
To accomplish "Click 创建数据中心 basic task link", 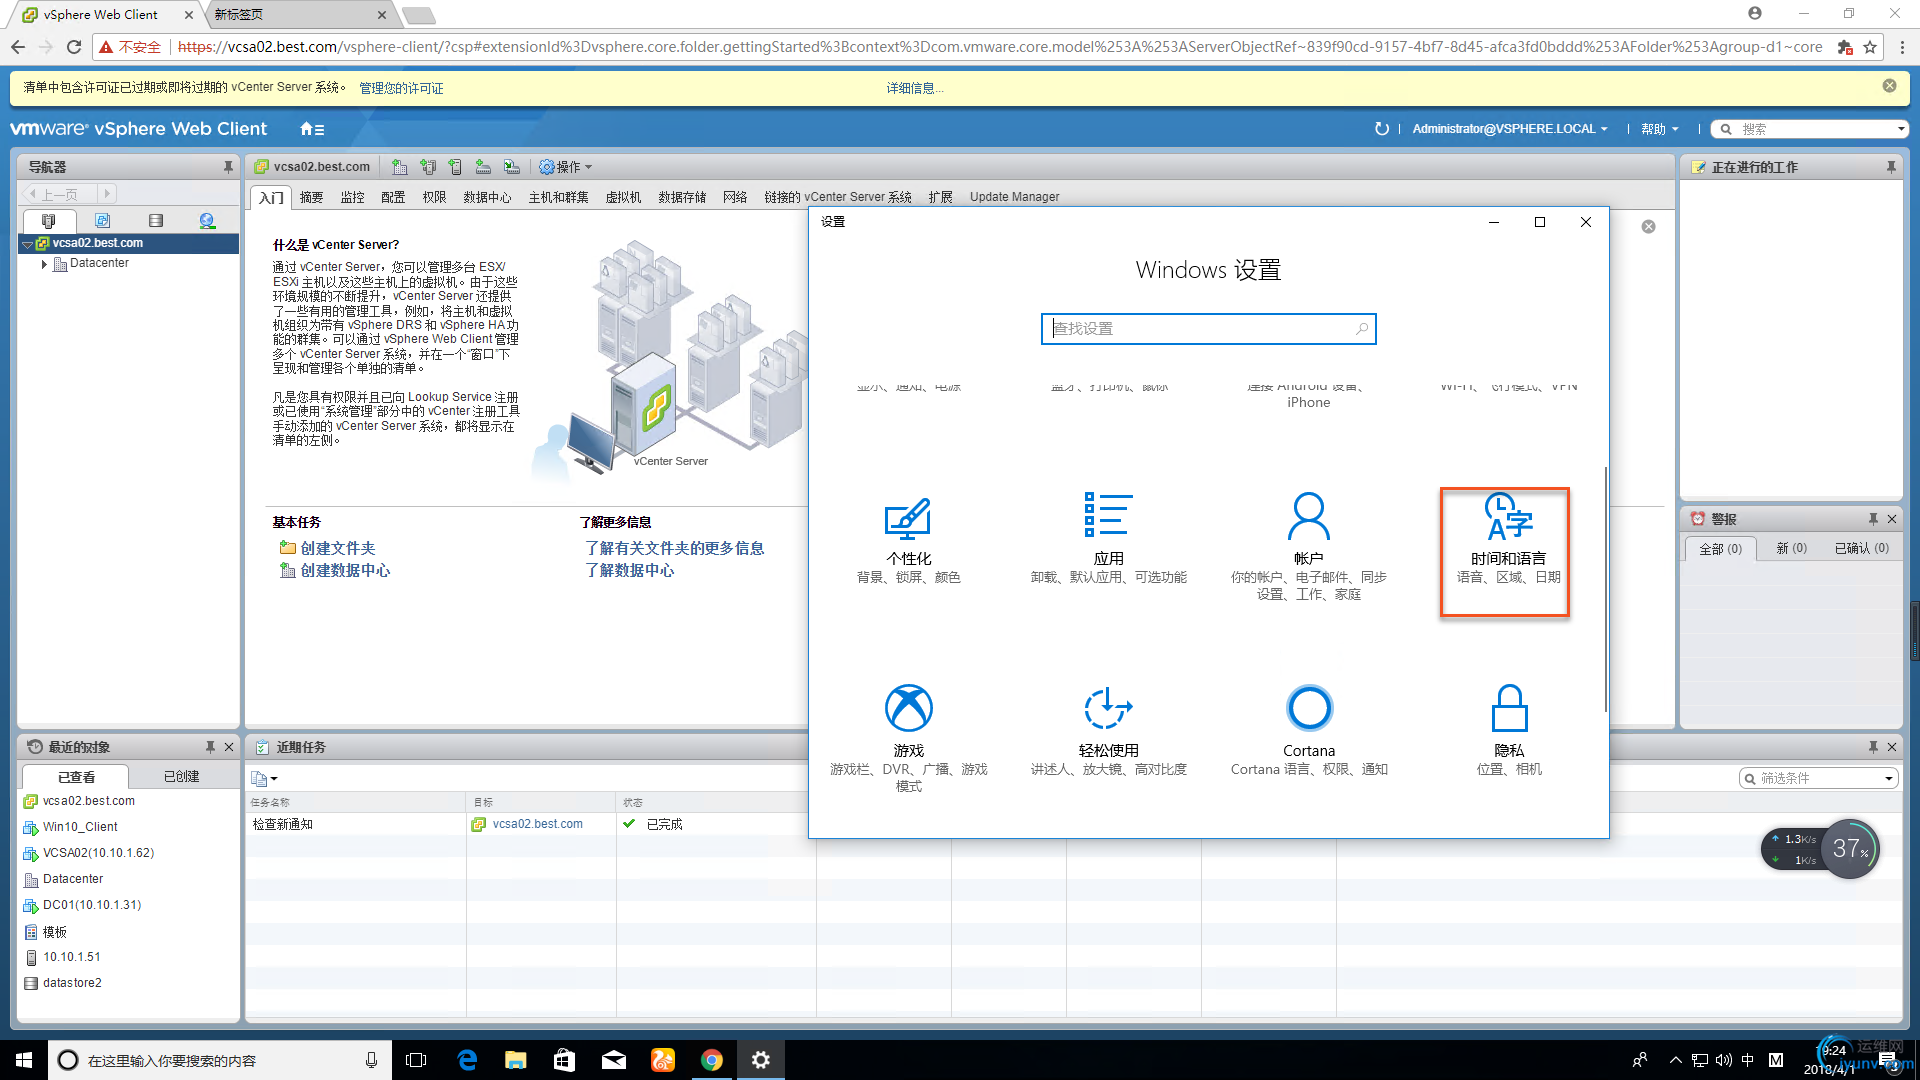I will 344,570.
